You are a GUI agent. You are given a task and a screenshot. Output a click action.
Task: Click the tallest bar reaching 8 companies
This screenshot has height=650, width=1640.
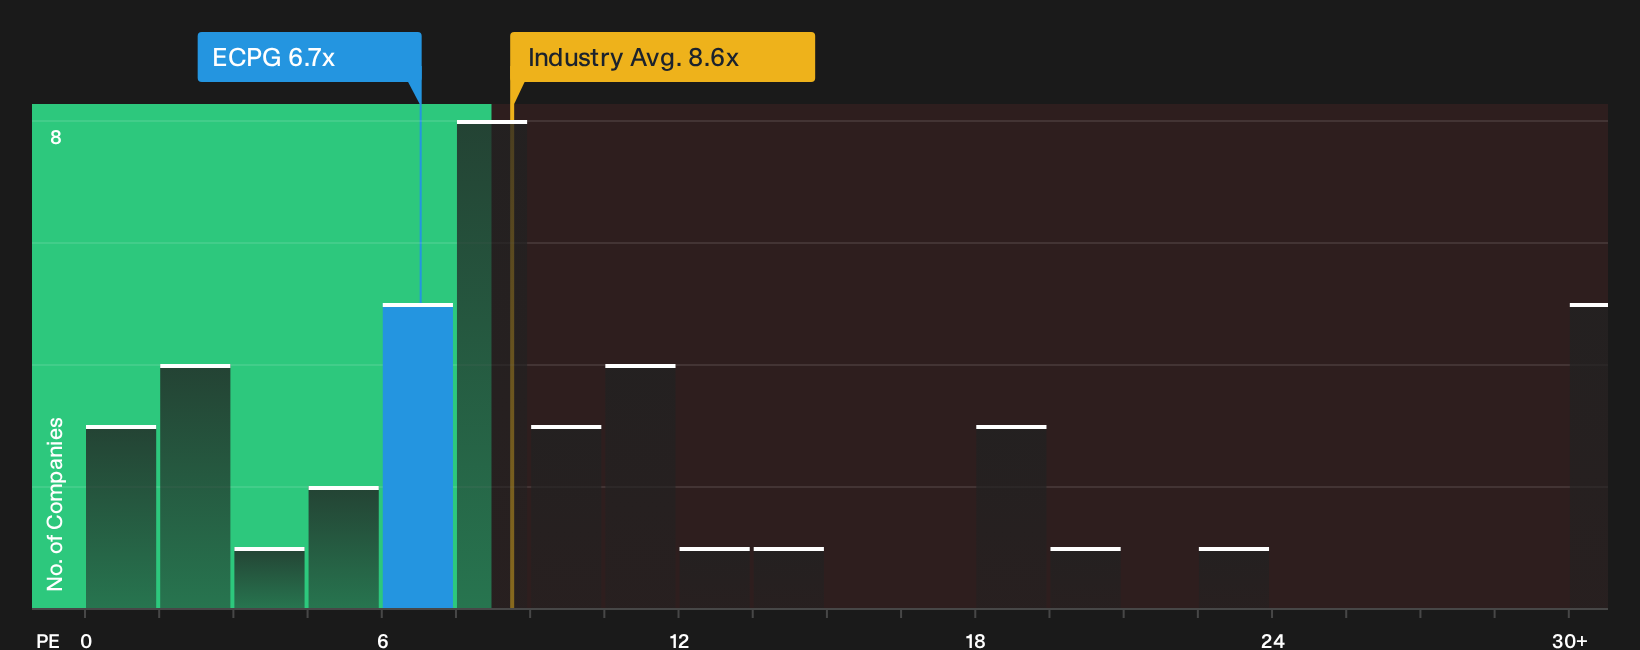coord(492,364)
